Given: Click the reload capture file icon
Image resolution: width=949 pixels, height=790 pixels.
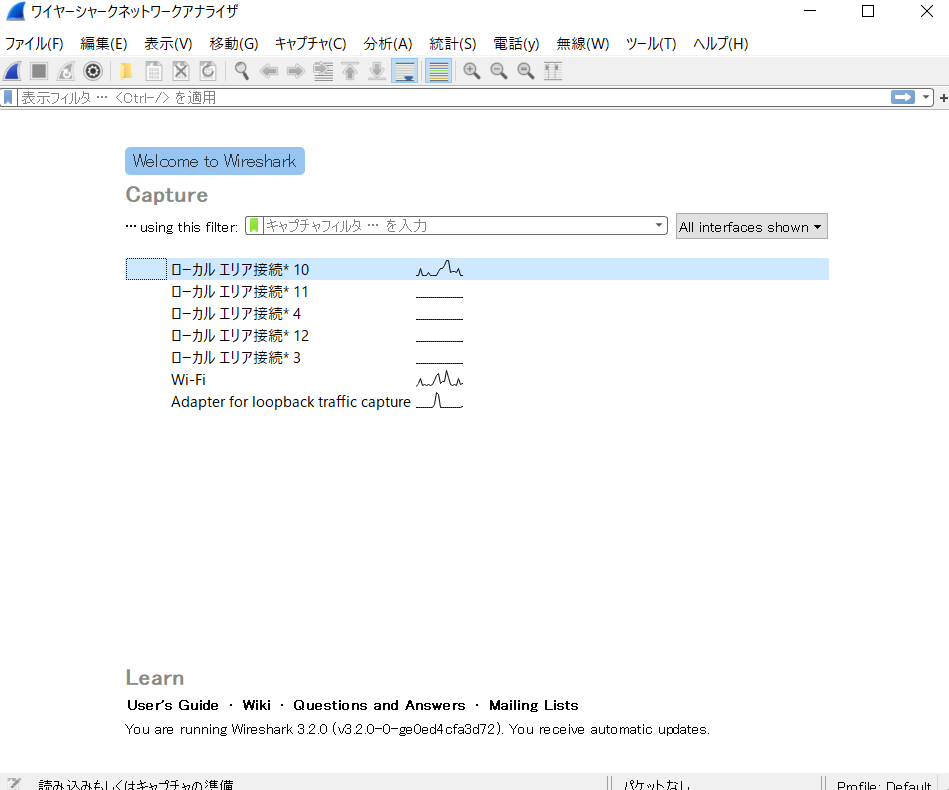Looking at the screenshot, I should (208, 71).
